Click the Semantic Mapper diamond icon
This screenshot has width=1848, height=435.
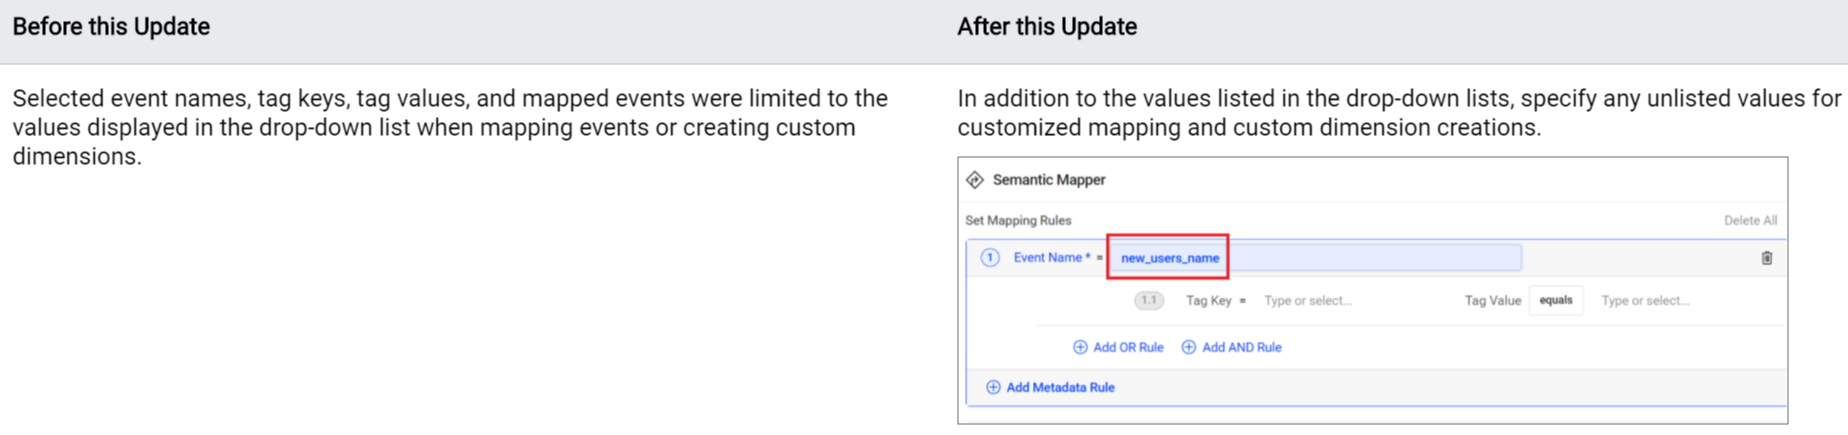click(x=975, y=180)
